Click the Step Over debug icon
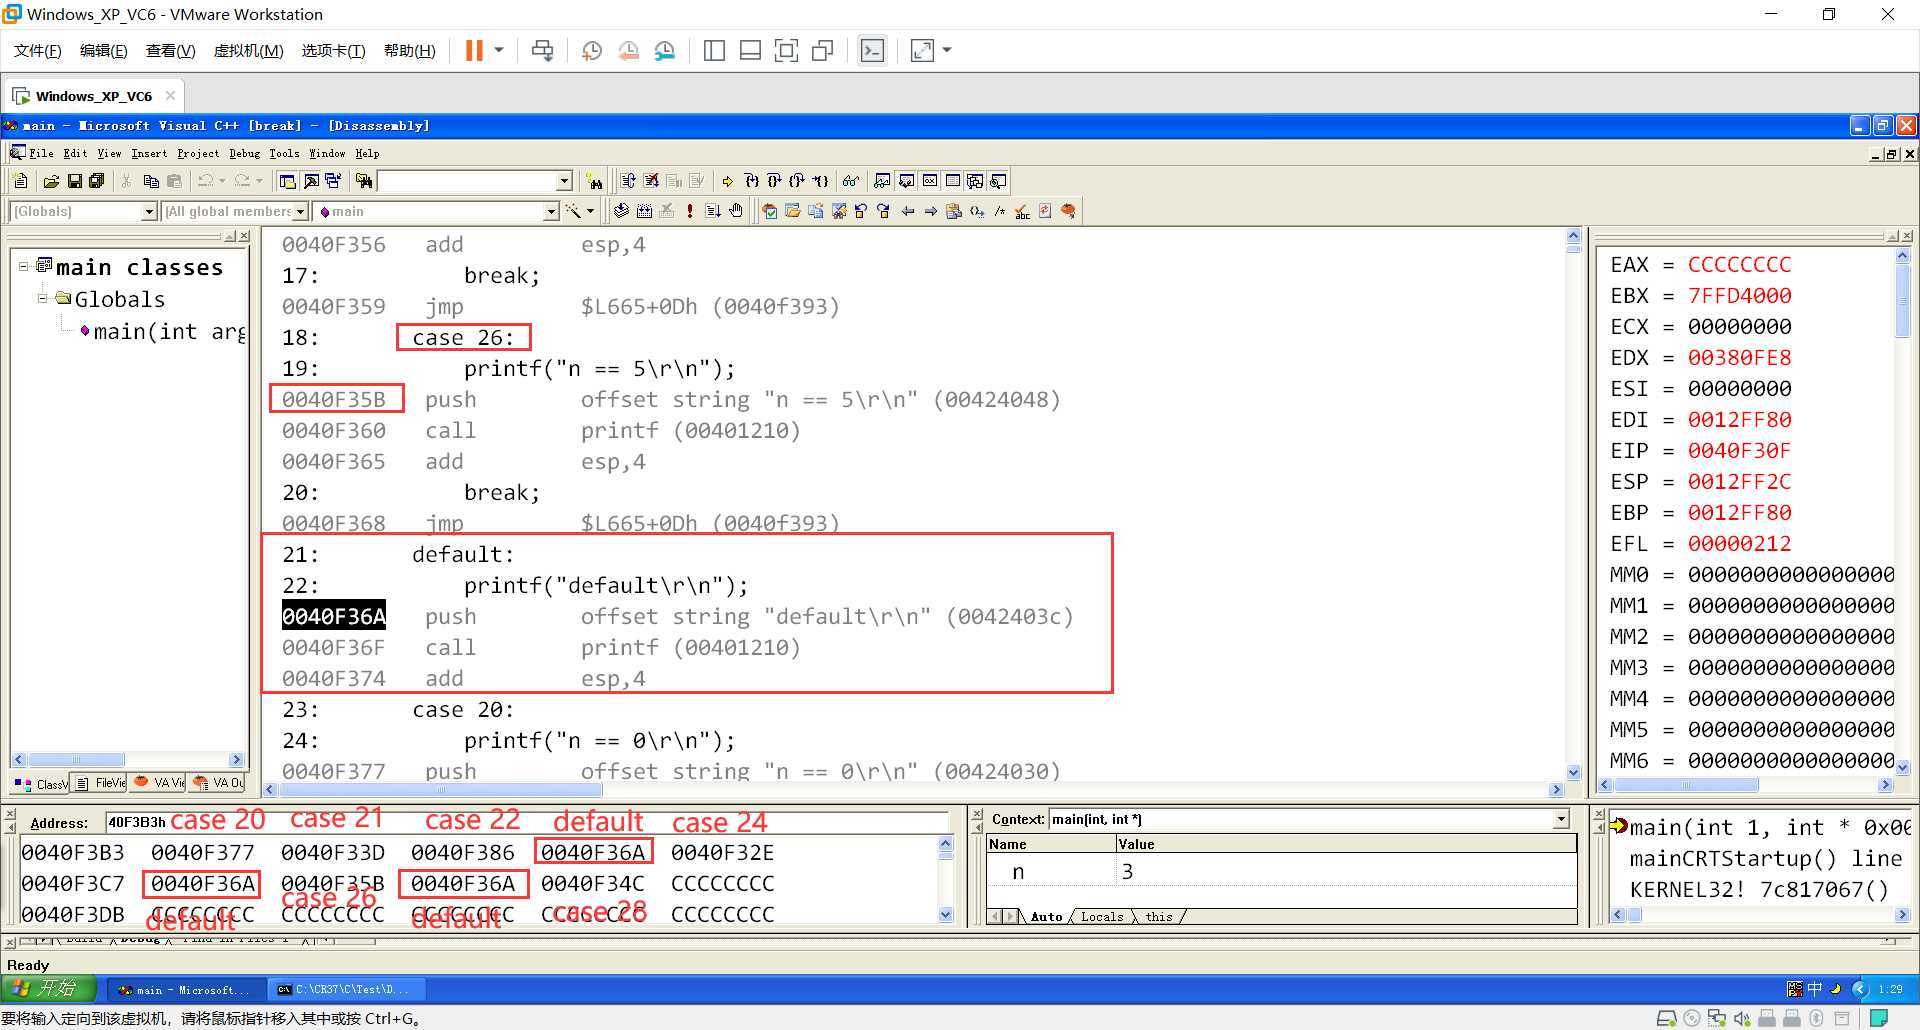 pyautogui.click(x=774, y=181)
